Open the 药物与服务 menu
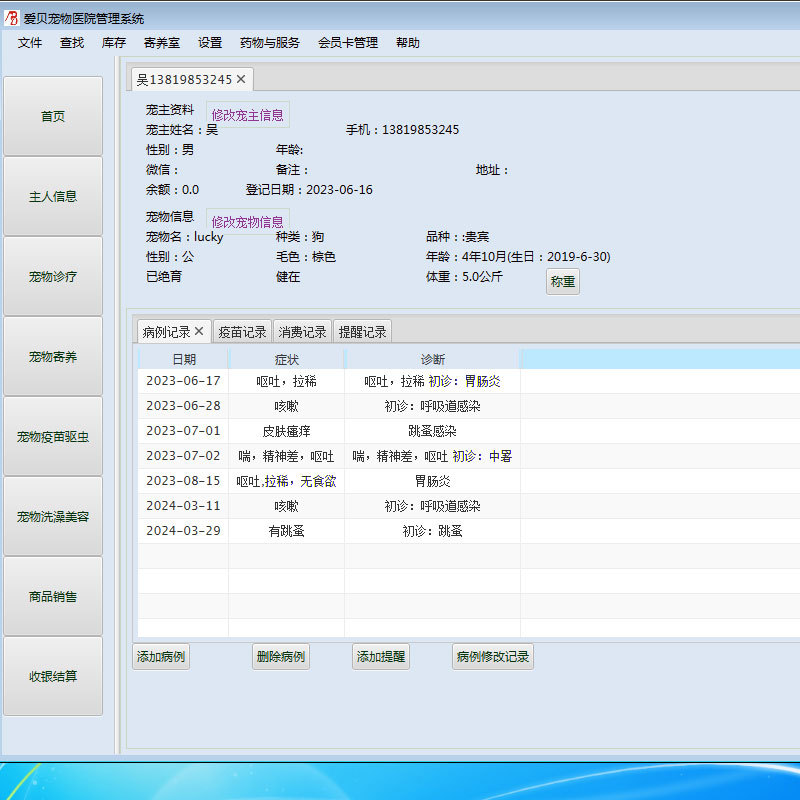This screenshot has width=800, height=800. point(270,43)
